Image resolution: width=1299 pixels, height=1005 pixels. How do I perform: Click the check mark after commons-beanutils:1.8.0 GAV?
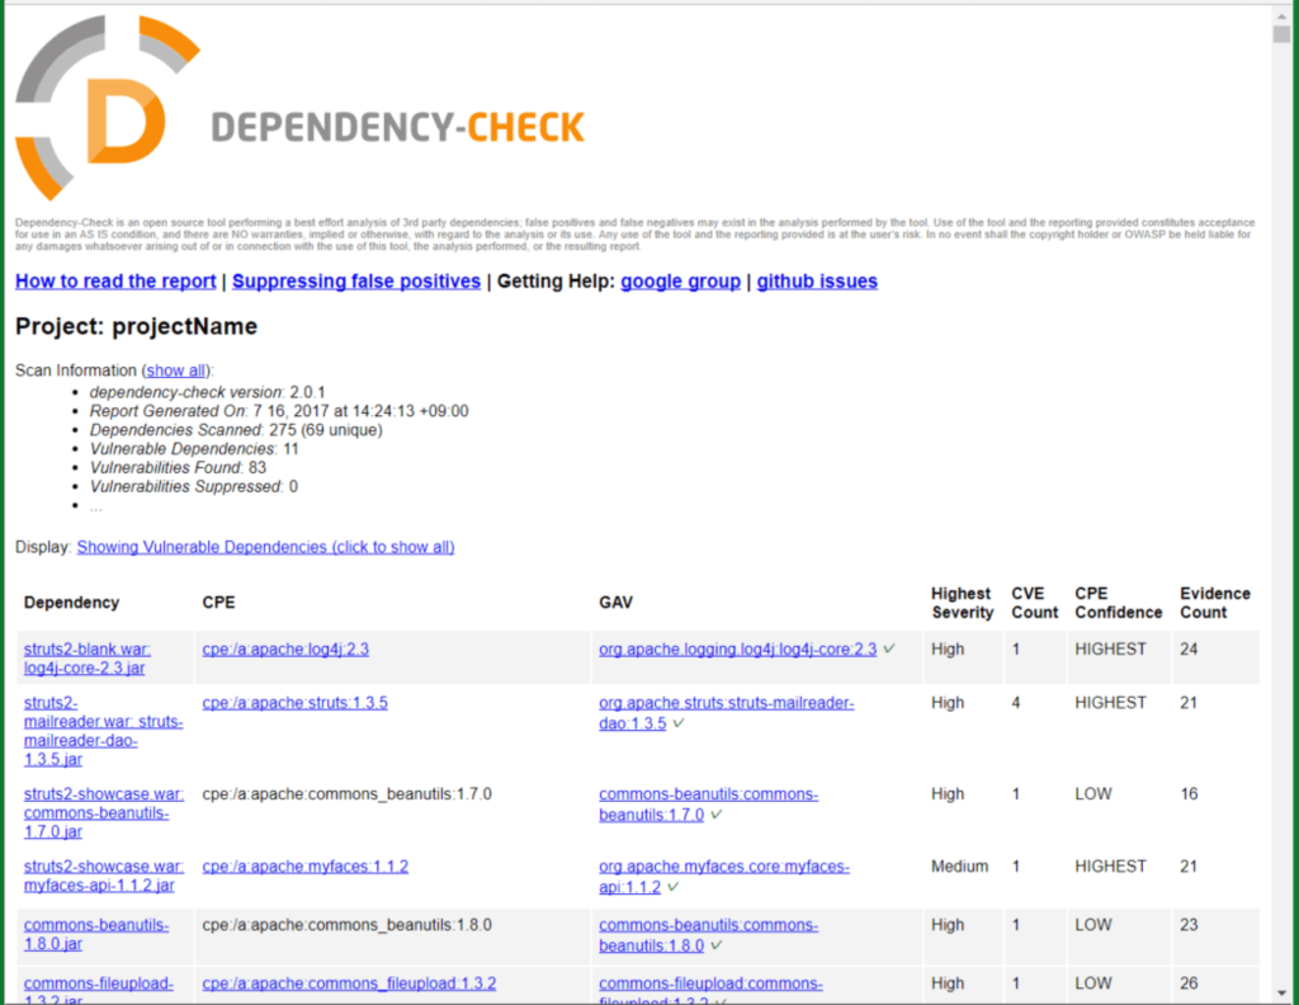(x=716, y=946)
